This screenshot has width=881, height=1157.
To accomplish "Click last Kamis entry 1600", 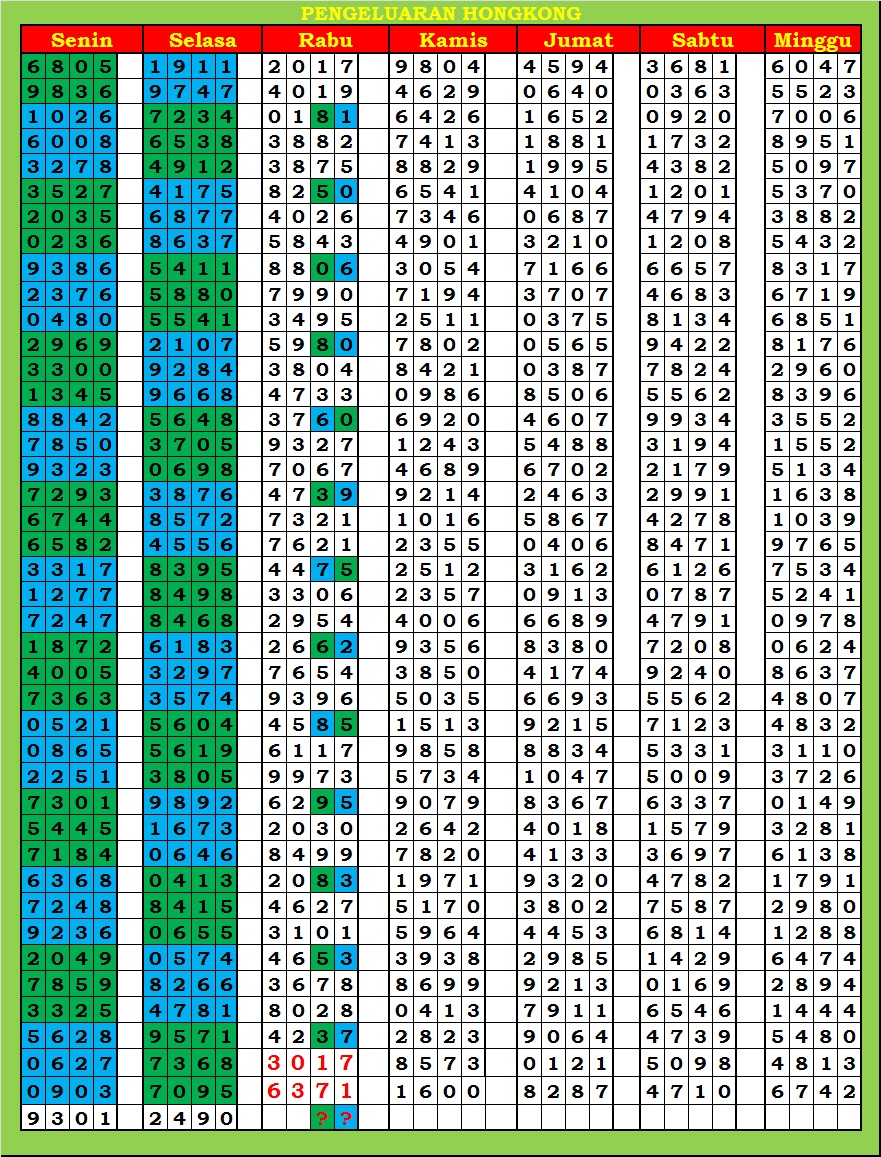I will point(438,1090).
